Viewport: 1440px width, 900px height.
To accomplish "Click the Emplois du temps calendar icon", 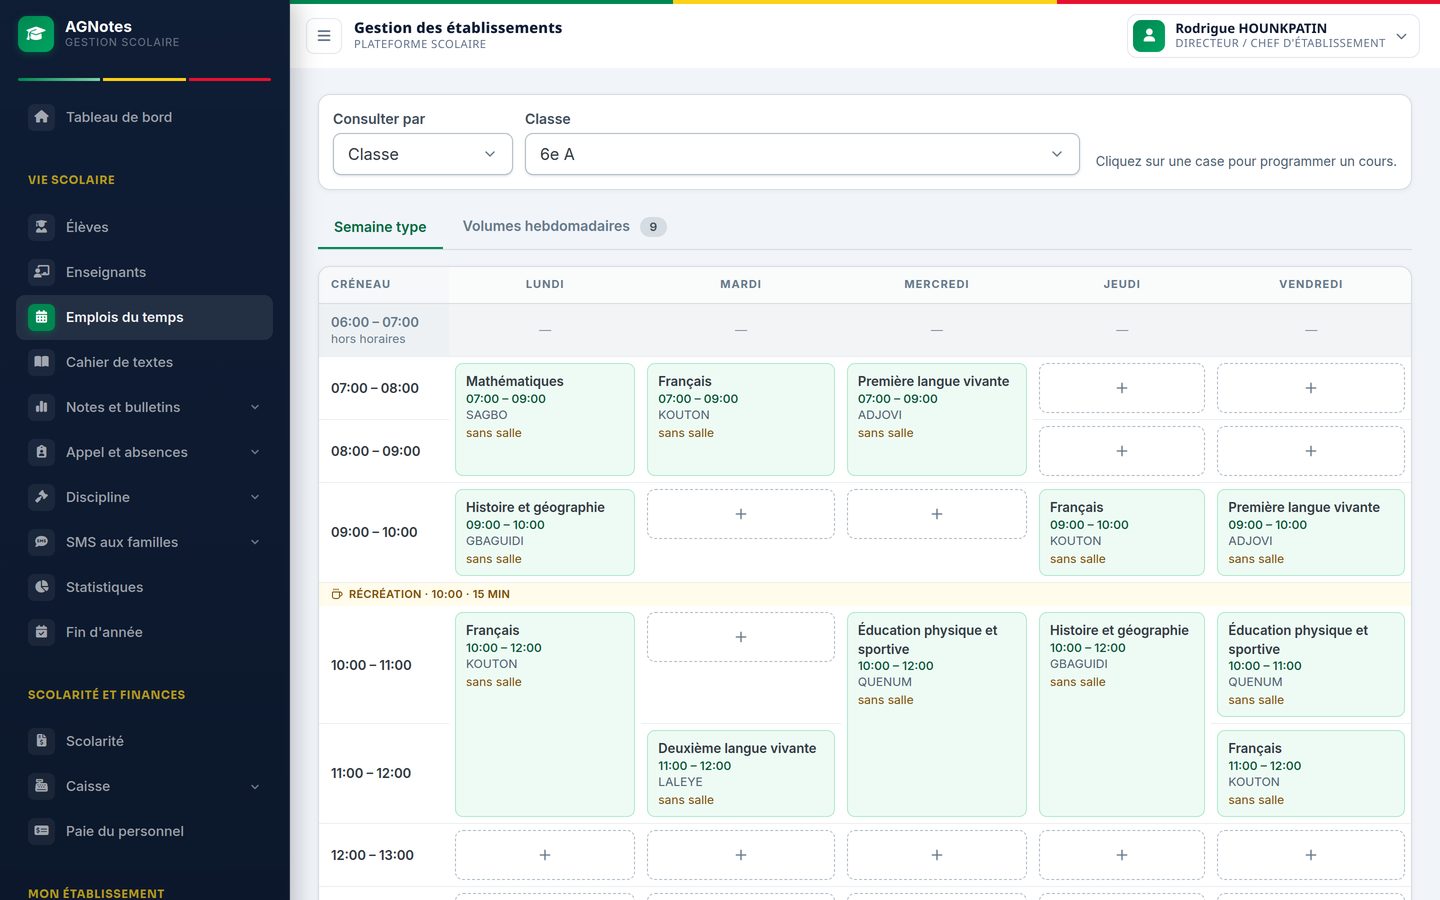I will click(x=41, y=317).
